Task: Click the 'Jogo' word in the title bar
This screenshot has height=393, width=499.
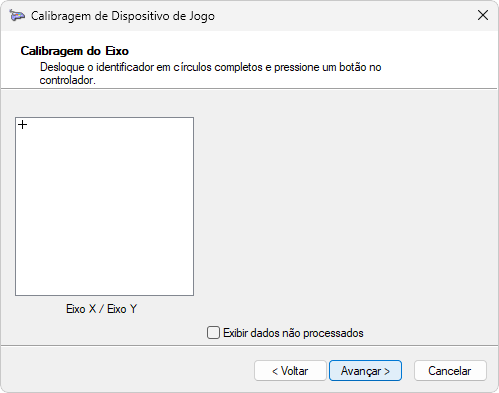Action: tap(202, 16)
